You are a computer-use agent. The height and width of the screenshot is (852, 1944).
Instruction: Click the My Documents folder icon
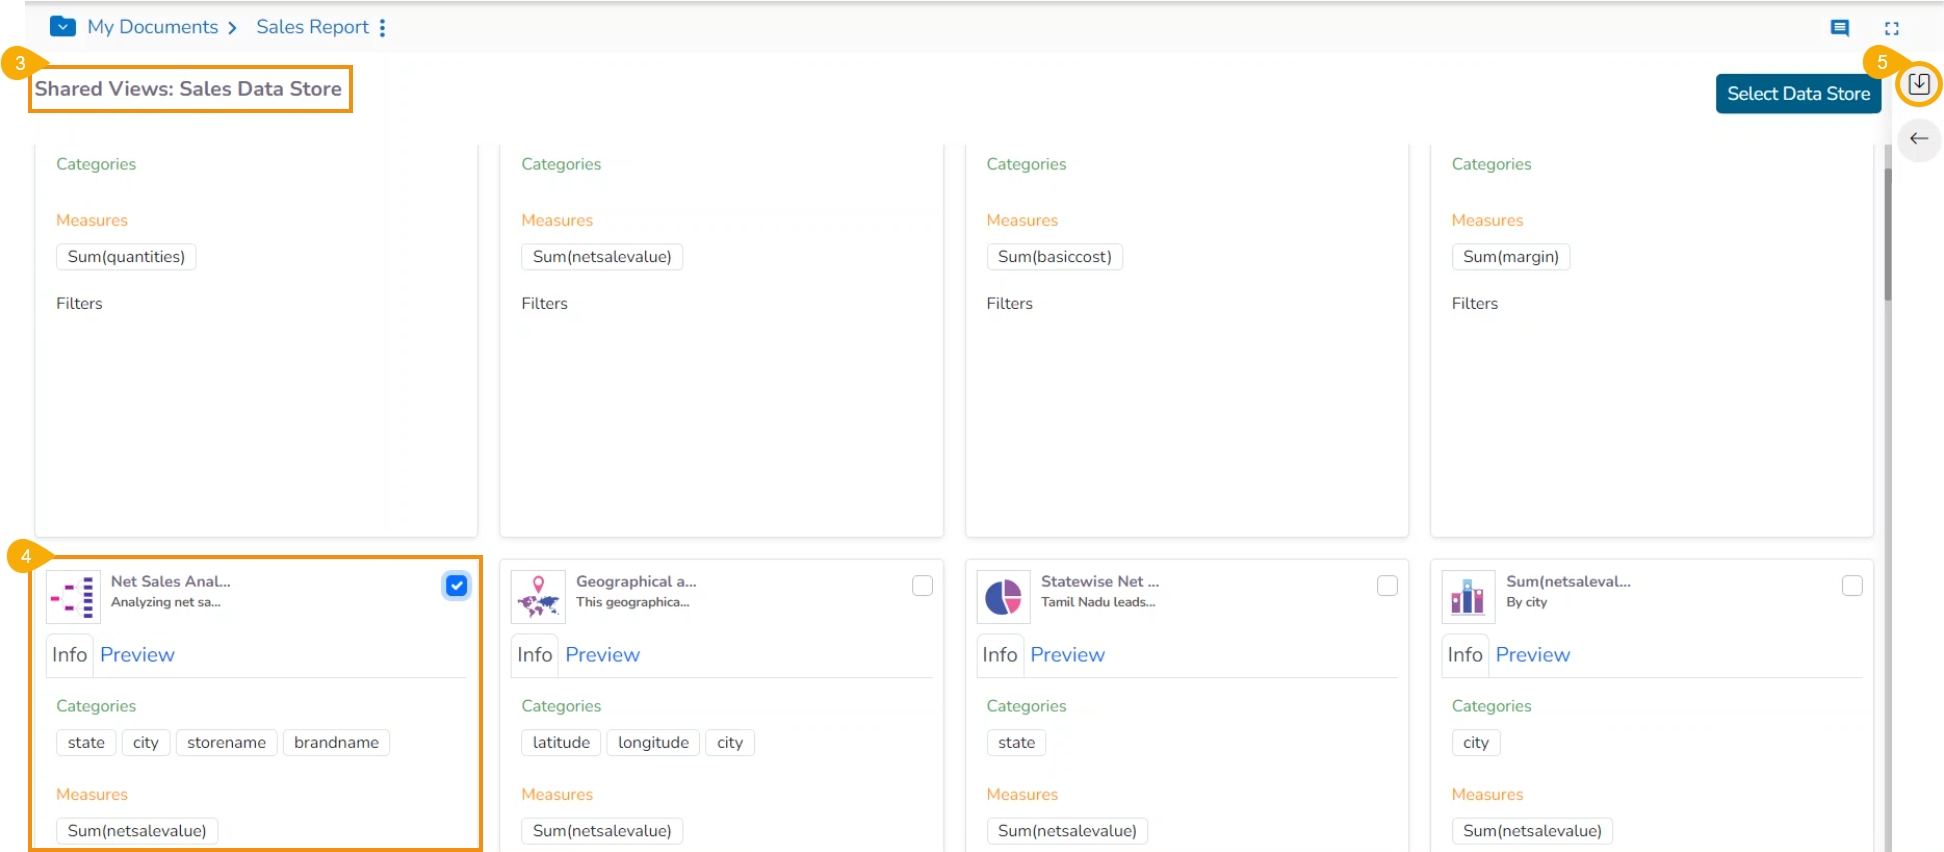coord(62,27)
